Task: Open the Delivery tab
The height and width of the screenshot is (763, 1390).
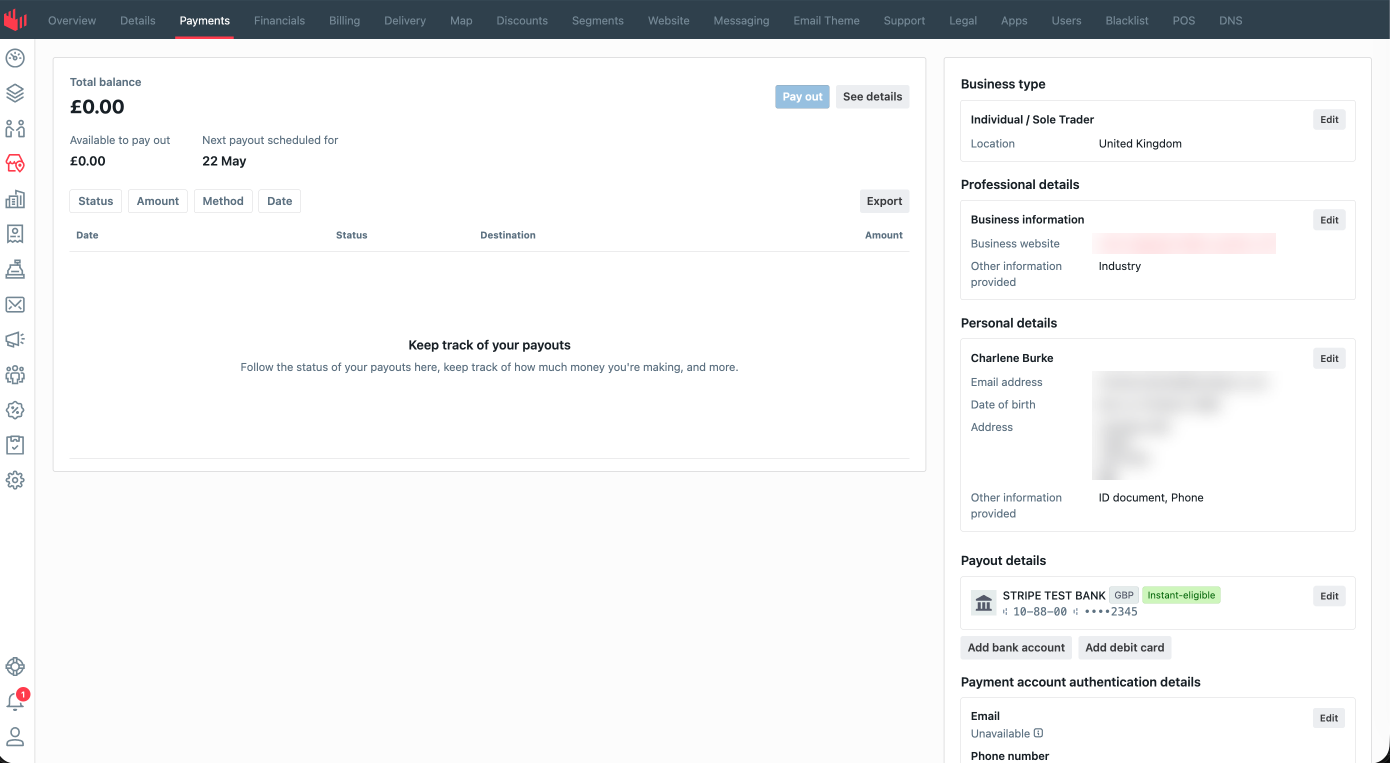Action: click(x=405, y=20)
